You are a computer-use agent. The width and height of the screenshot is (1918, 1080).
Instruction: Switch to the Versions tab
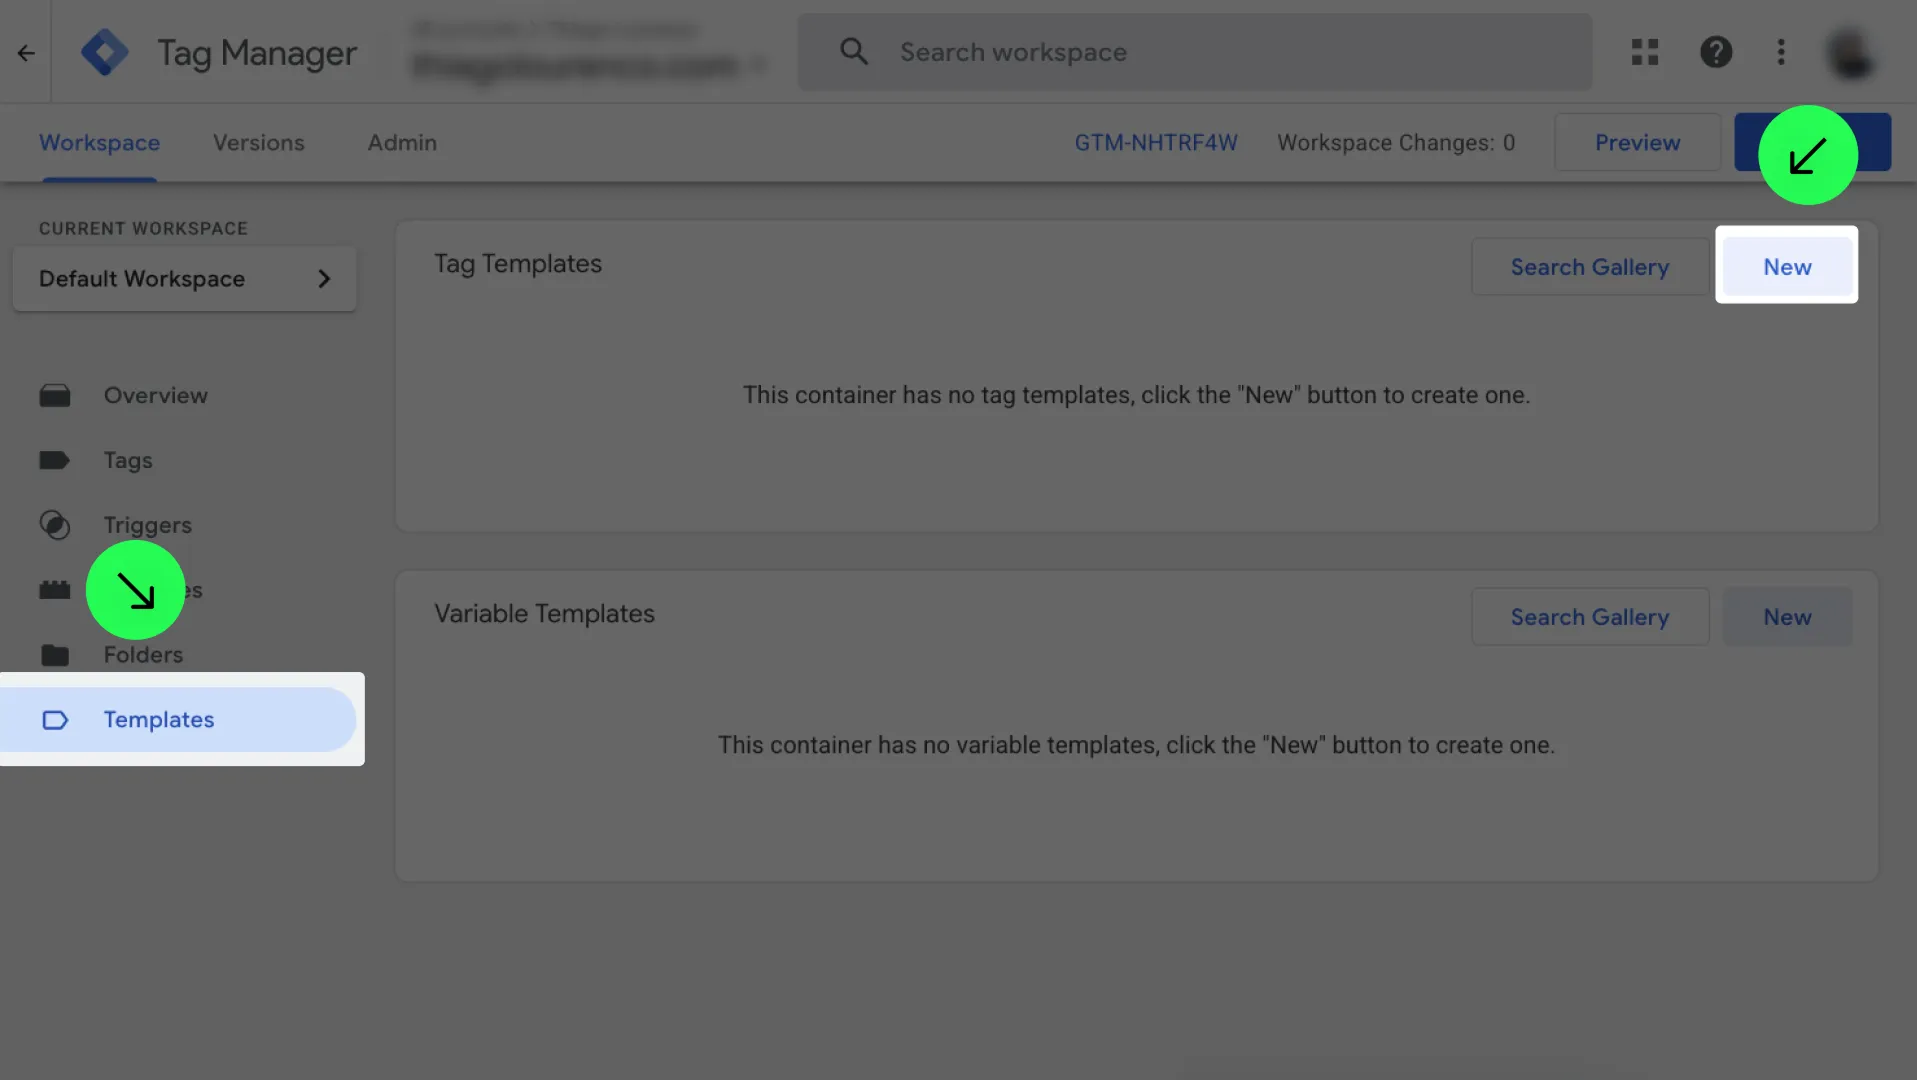point(258,143)
